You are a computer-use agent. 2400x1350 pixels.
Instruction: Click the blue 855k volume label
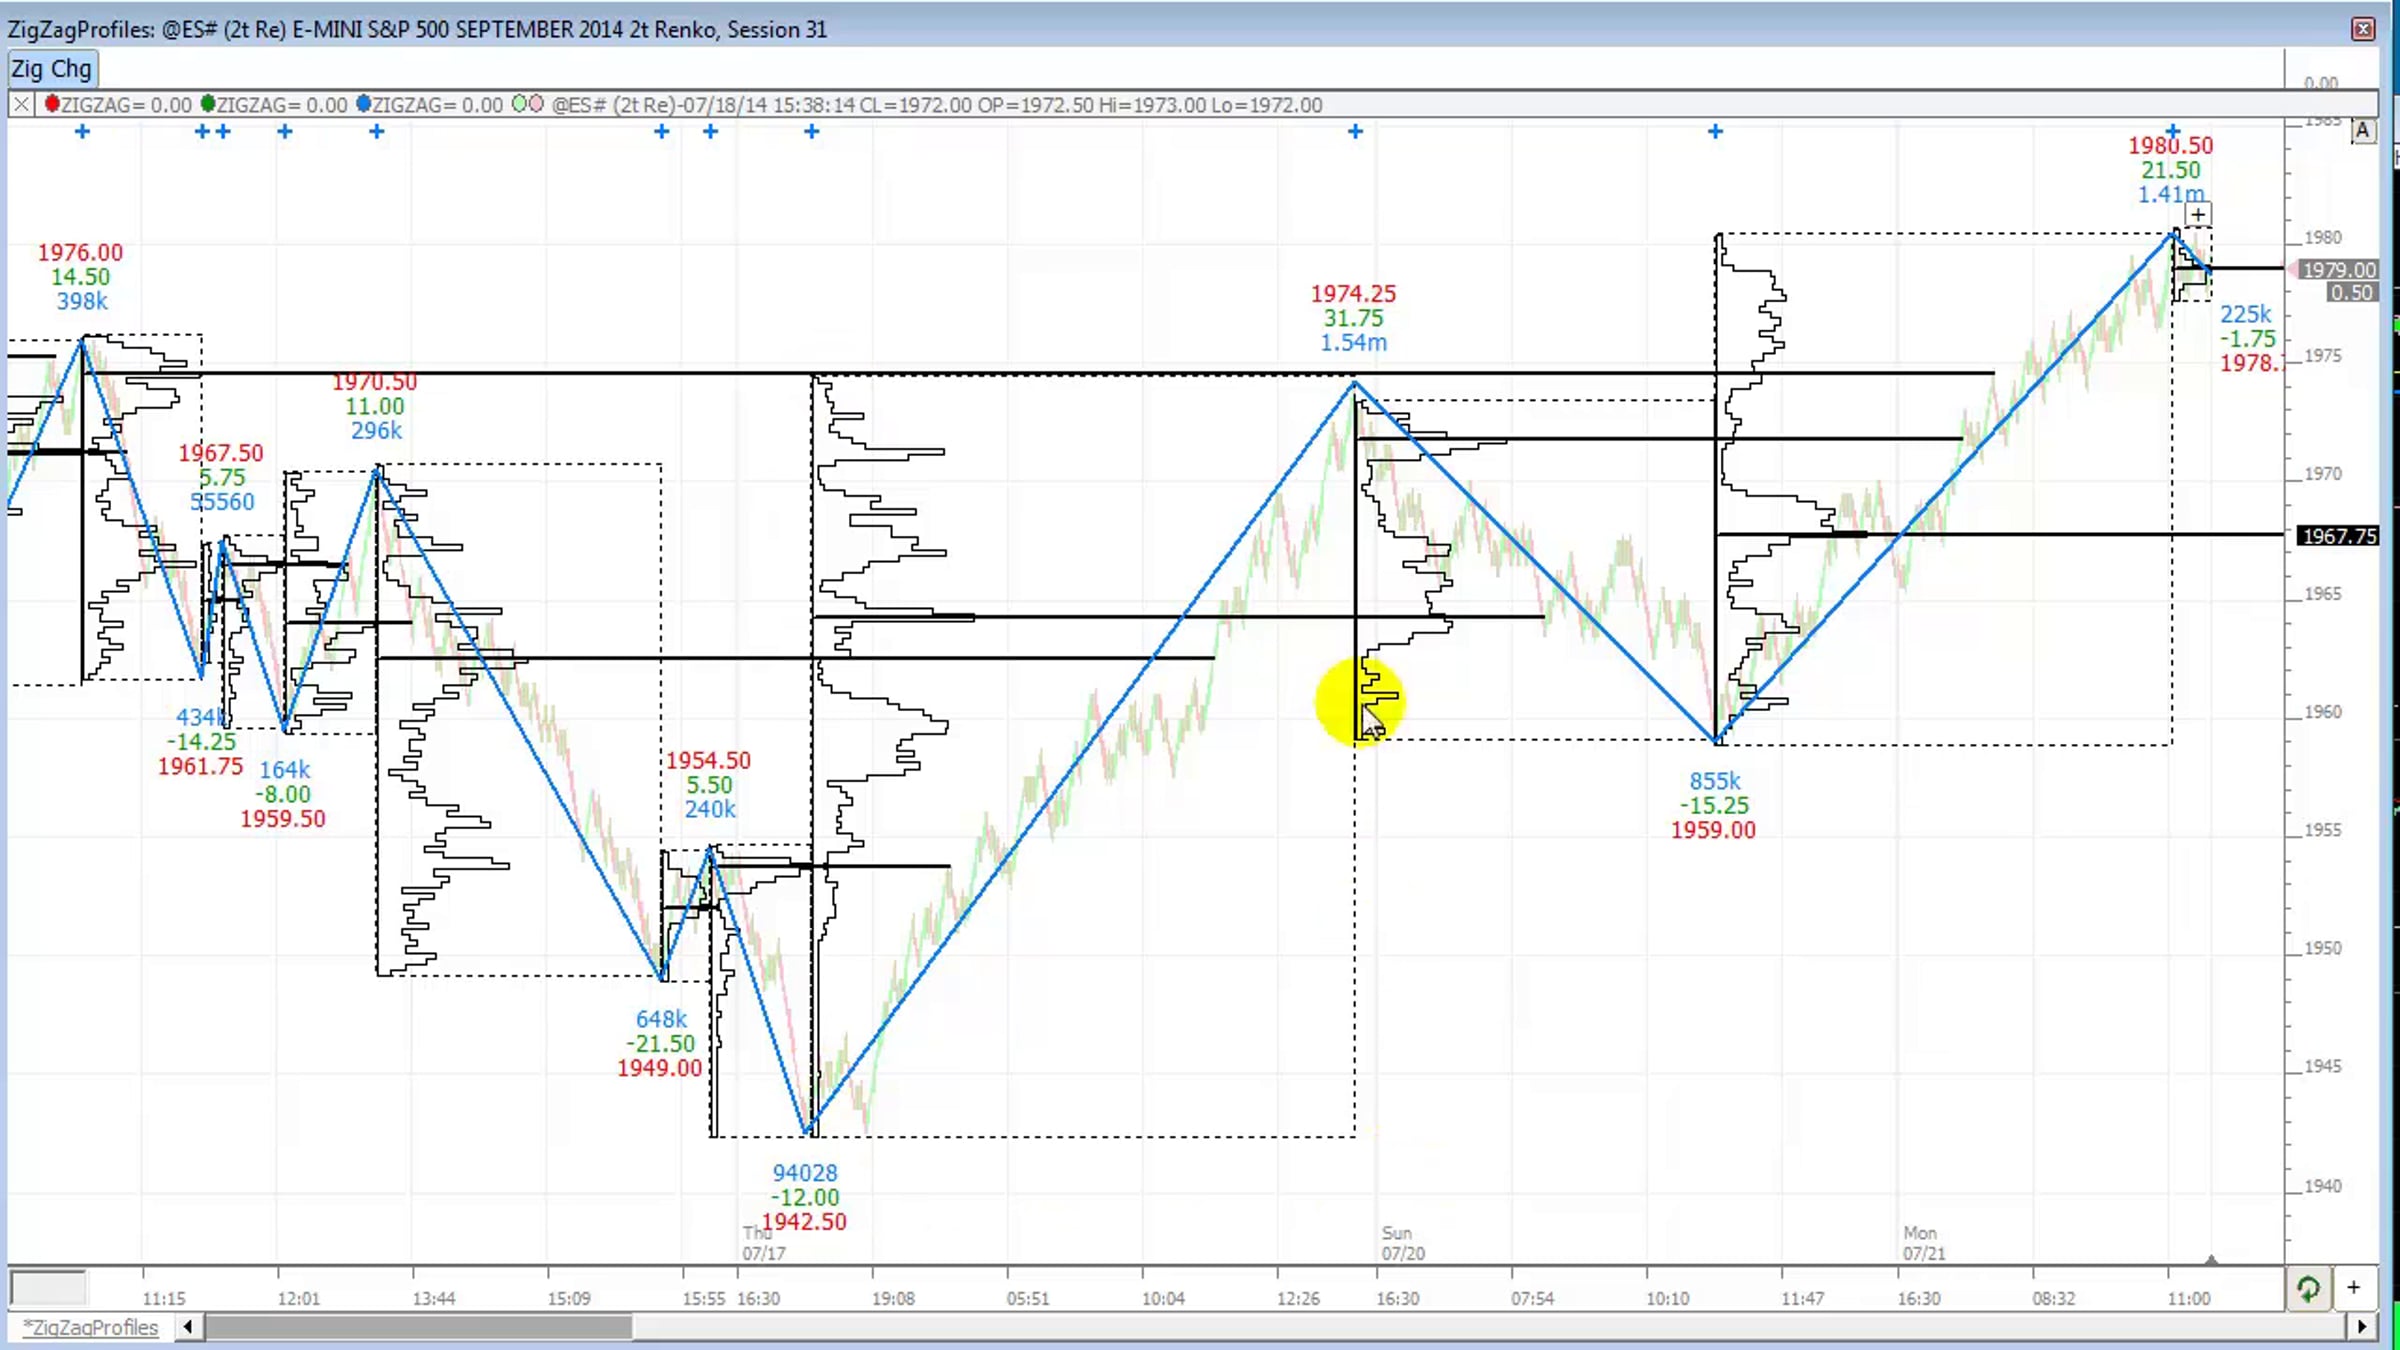click(1715, 782)
